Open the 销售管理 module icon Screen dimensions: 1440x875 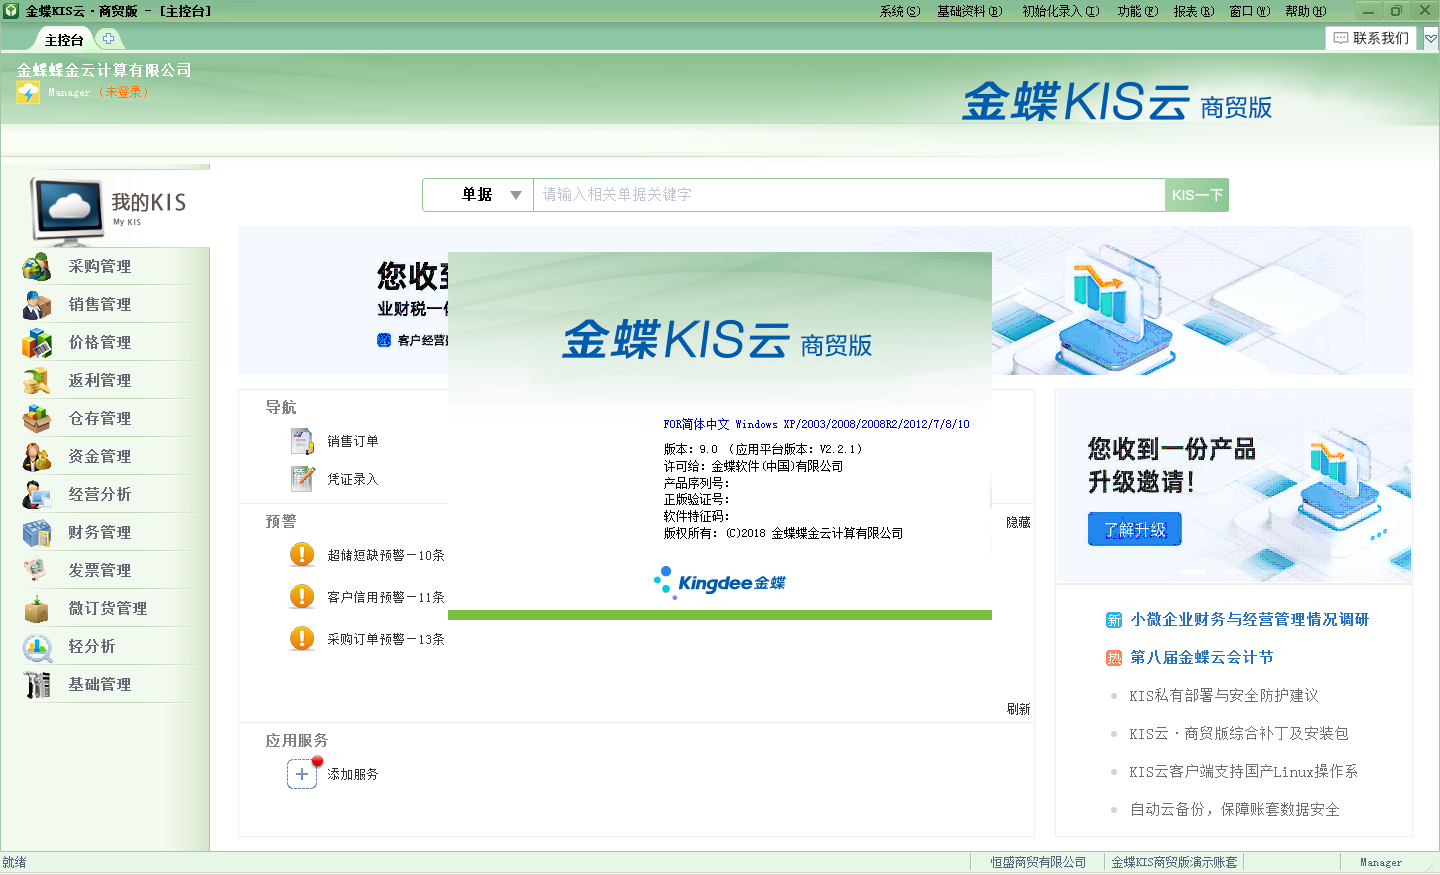[x=37, y=305]
